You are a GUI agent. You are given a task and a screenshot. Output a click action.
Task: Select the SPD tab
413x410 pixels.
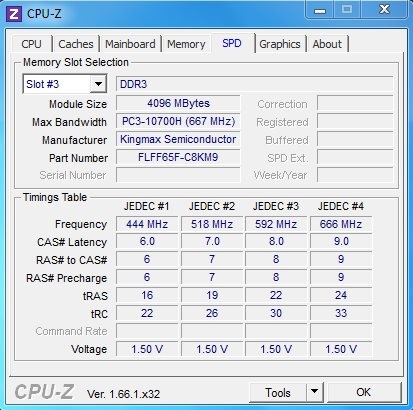232,43
